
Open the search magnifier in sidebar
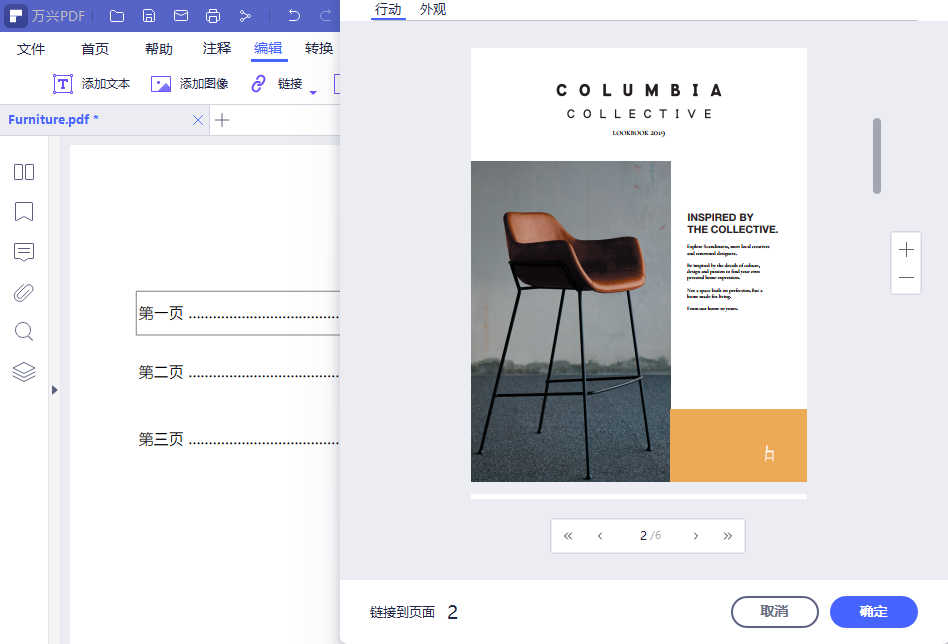click(24, 332)
